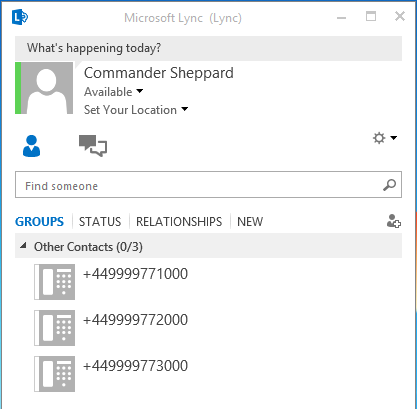Click the Other Contacts (0/3) group header
417x409 pixels.
[208, 247]
